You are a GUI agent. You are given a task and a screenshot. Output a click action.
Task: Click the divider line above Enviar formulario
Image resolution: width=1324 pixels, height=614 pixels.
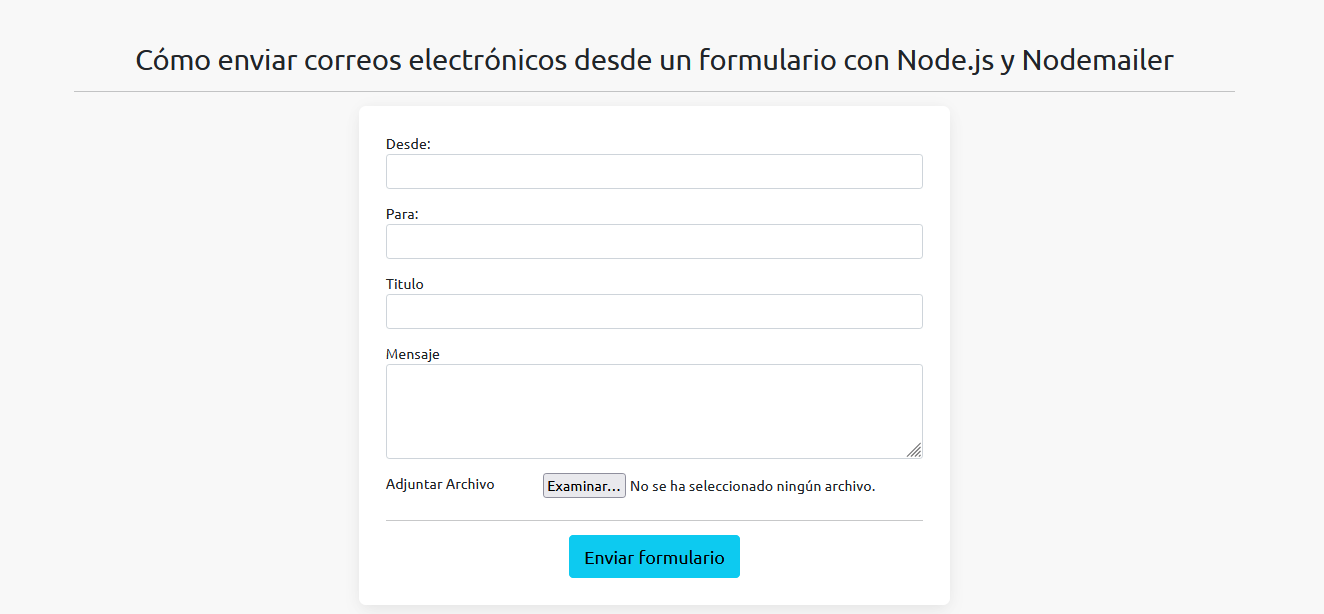tap(654, 520)
